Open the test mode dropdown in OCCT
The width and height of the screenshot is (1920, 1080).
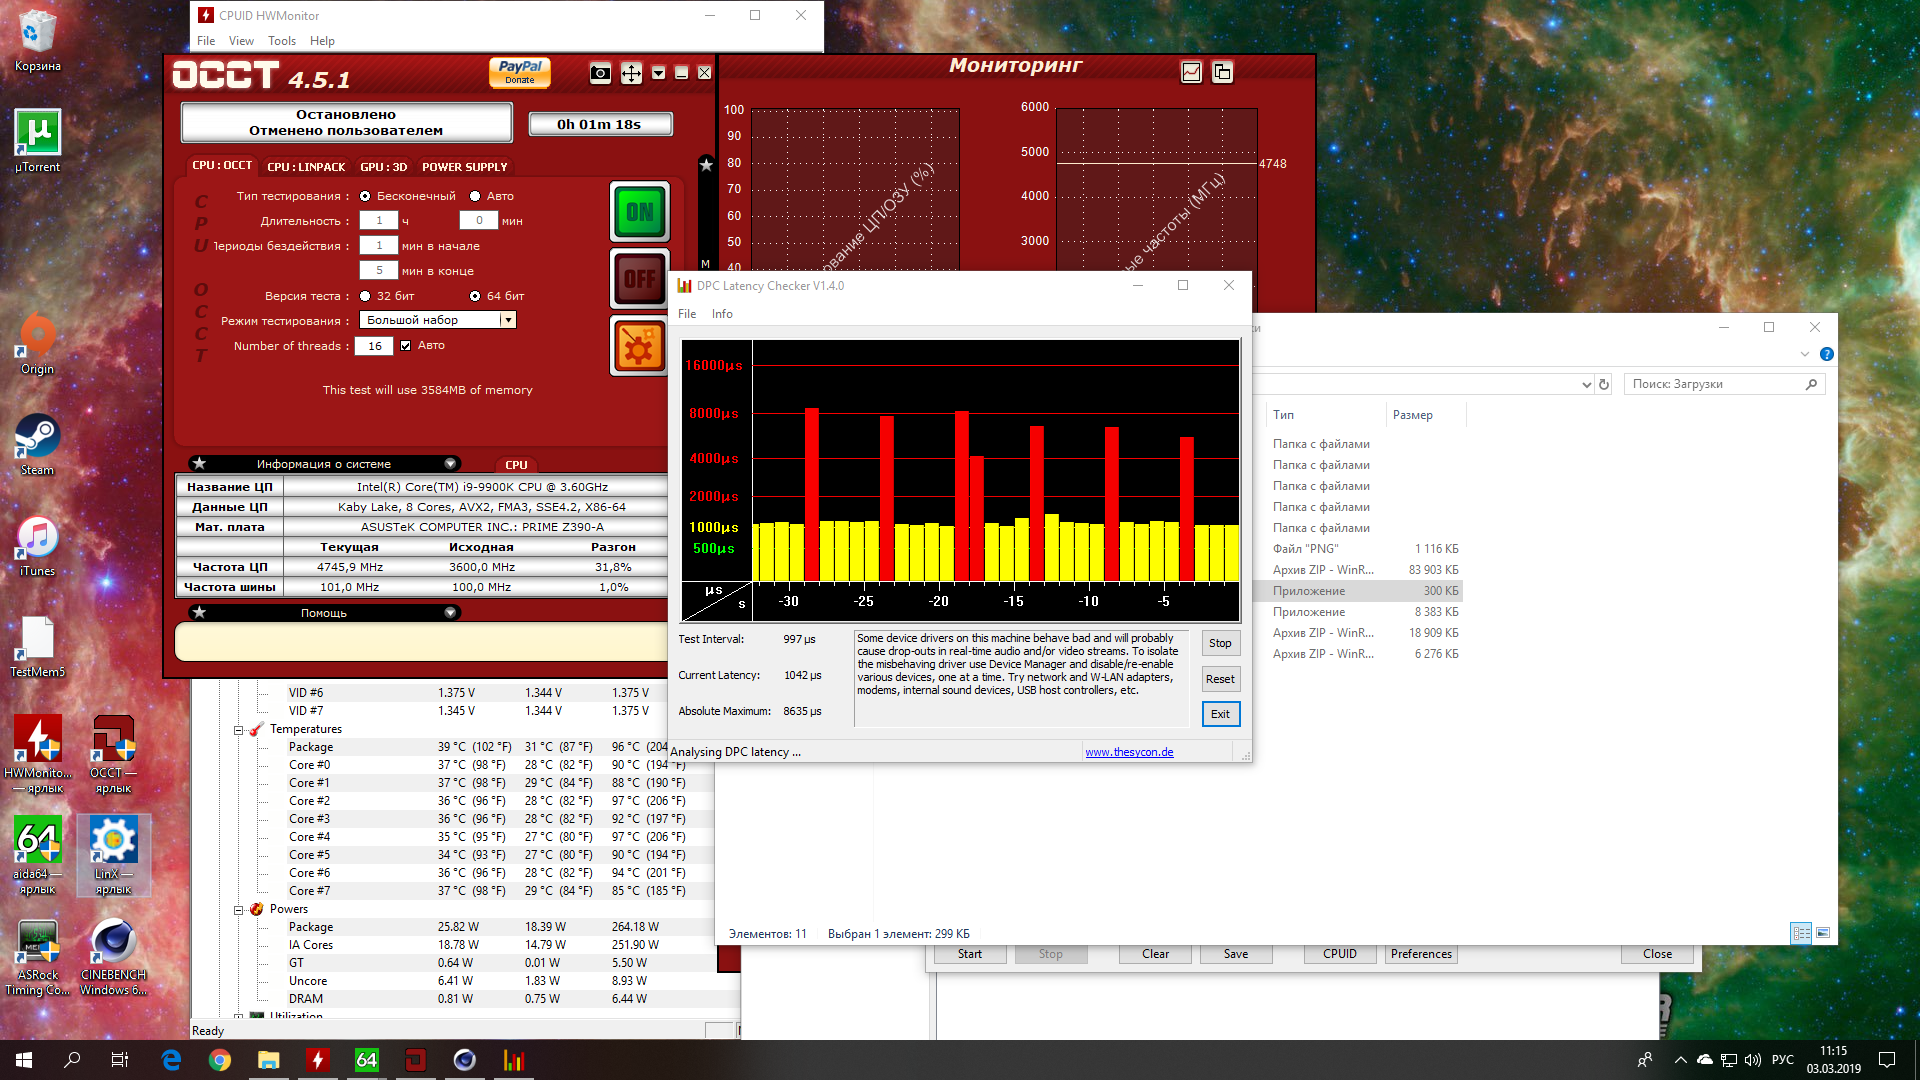(508, 320)
